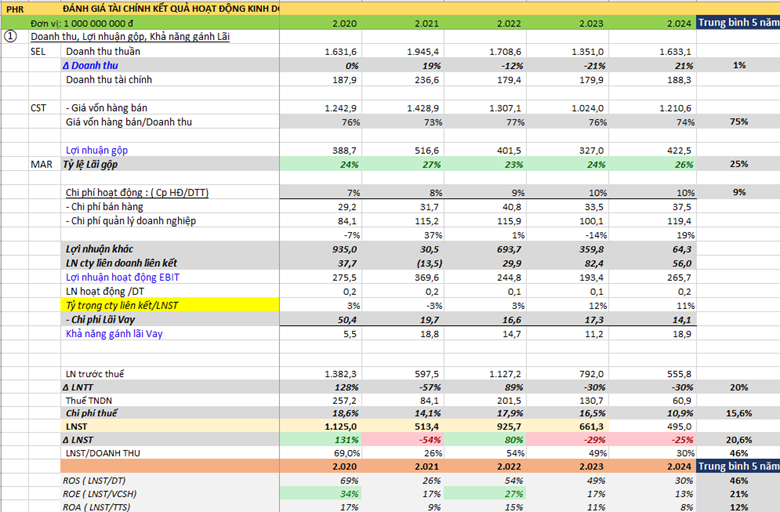Viewport: 780px width, 512px height.
Task: Select ΔLNTT average value 20%
Action: [x=739, y=387]
